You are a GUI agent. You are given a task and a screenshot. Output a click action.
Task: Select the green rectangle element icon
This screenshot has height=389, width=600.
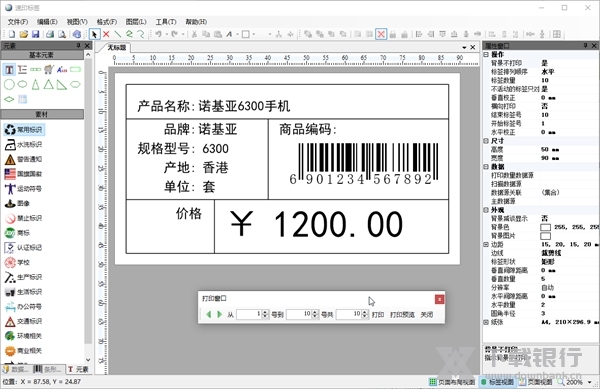[76, 70]
